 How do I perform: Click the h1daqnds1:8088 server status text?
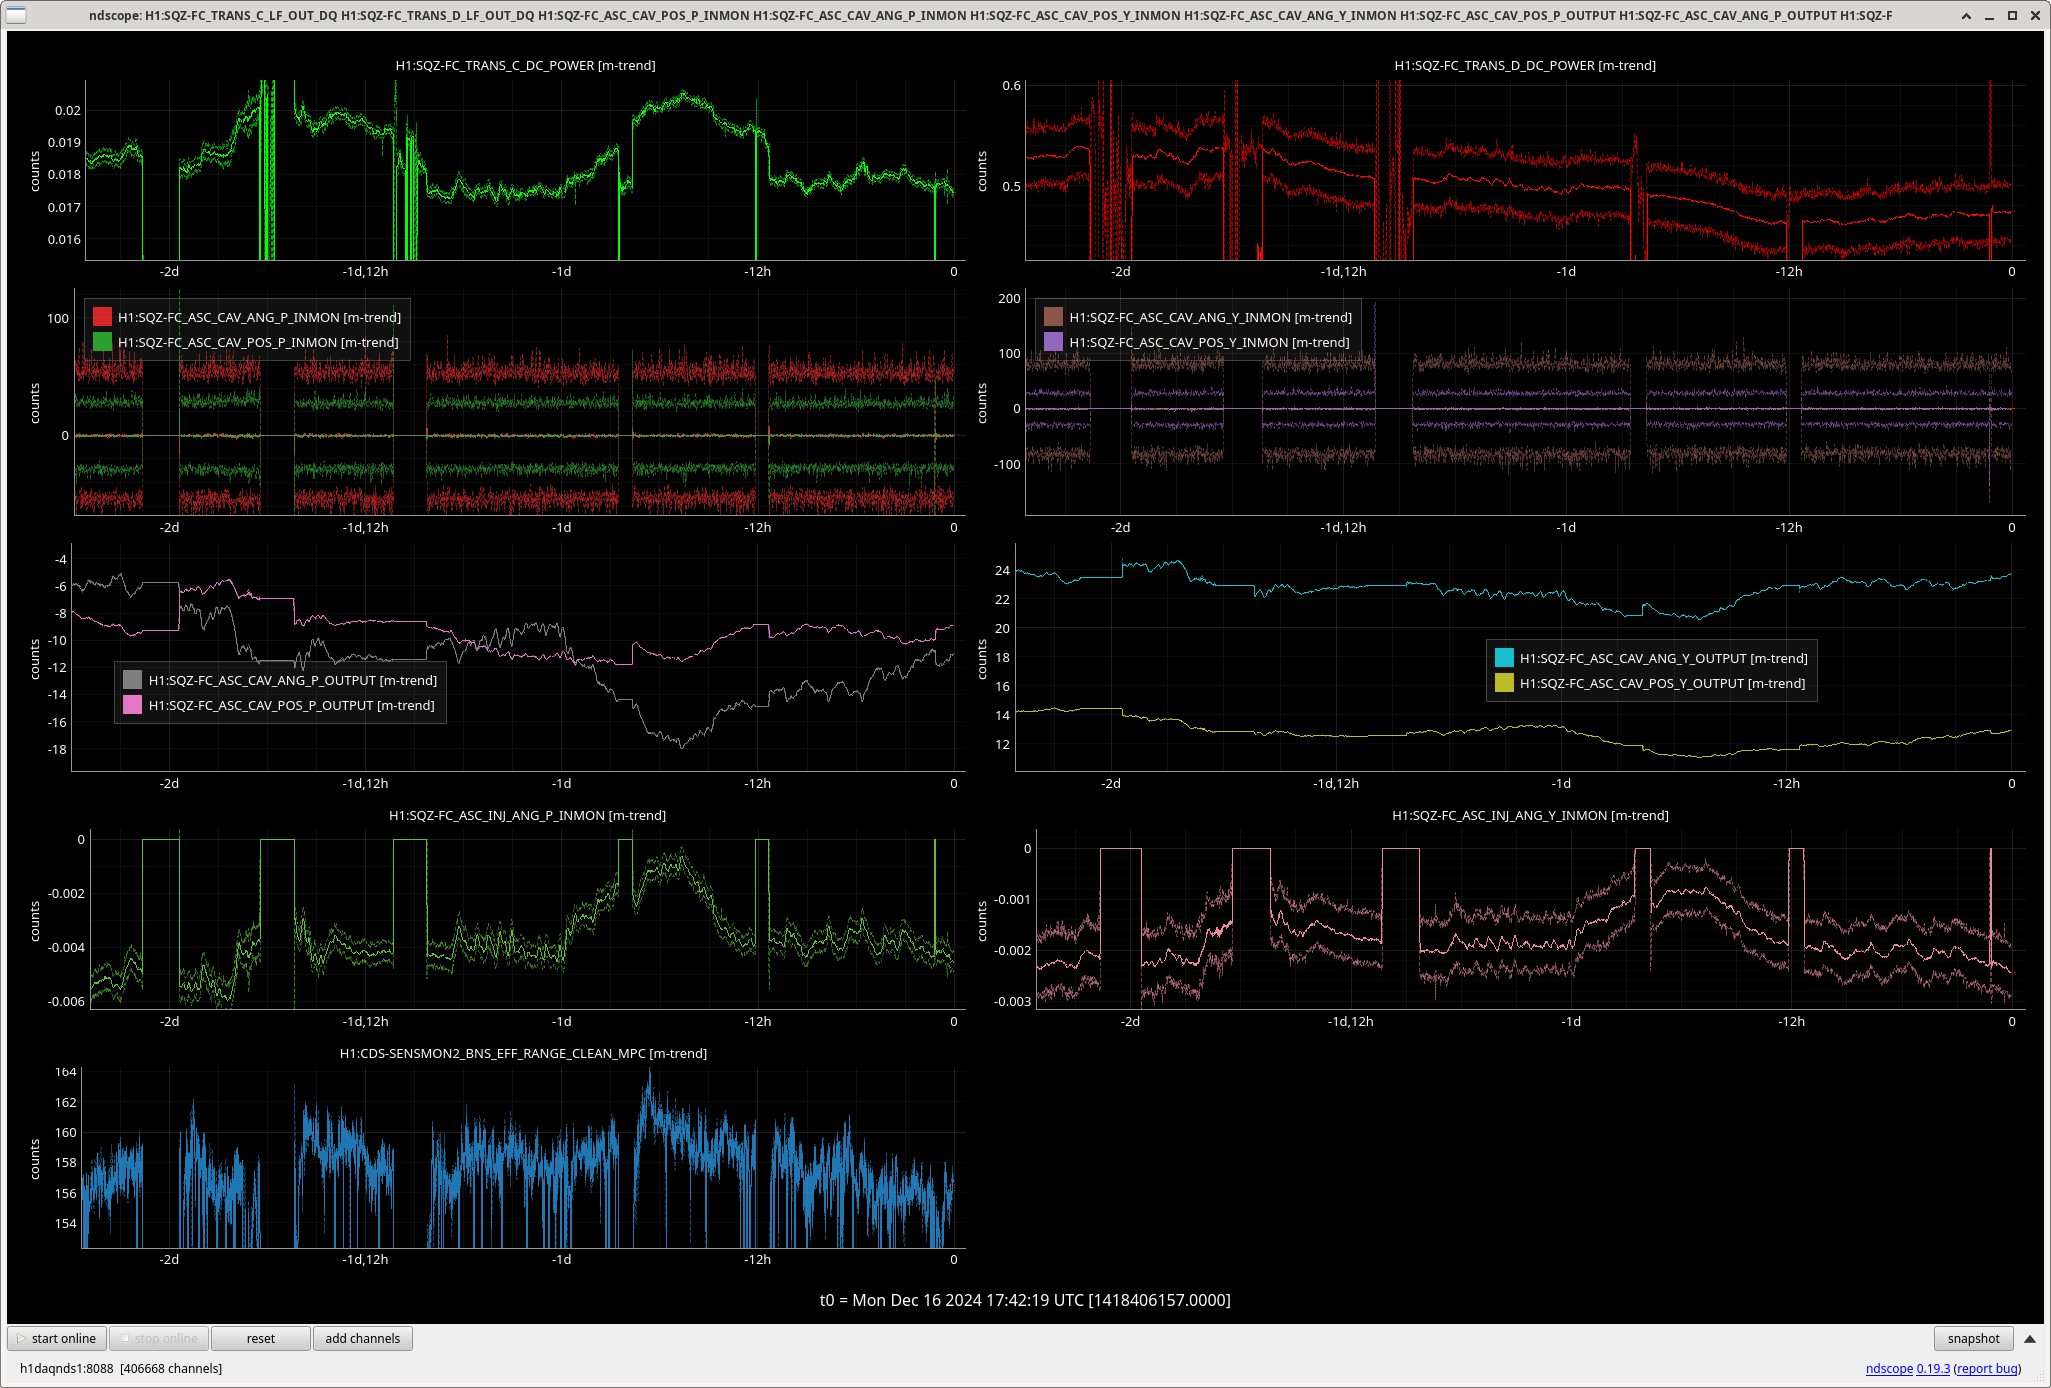pos(121,1368)
